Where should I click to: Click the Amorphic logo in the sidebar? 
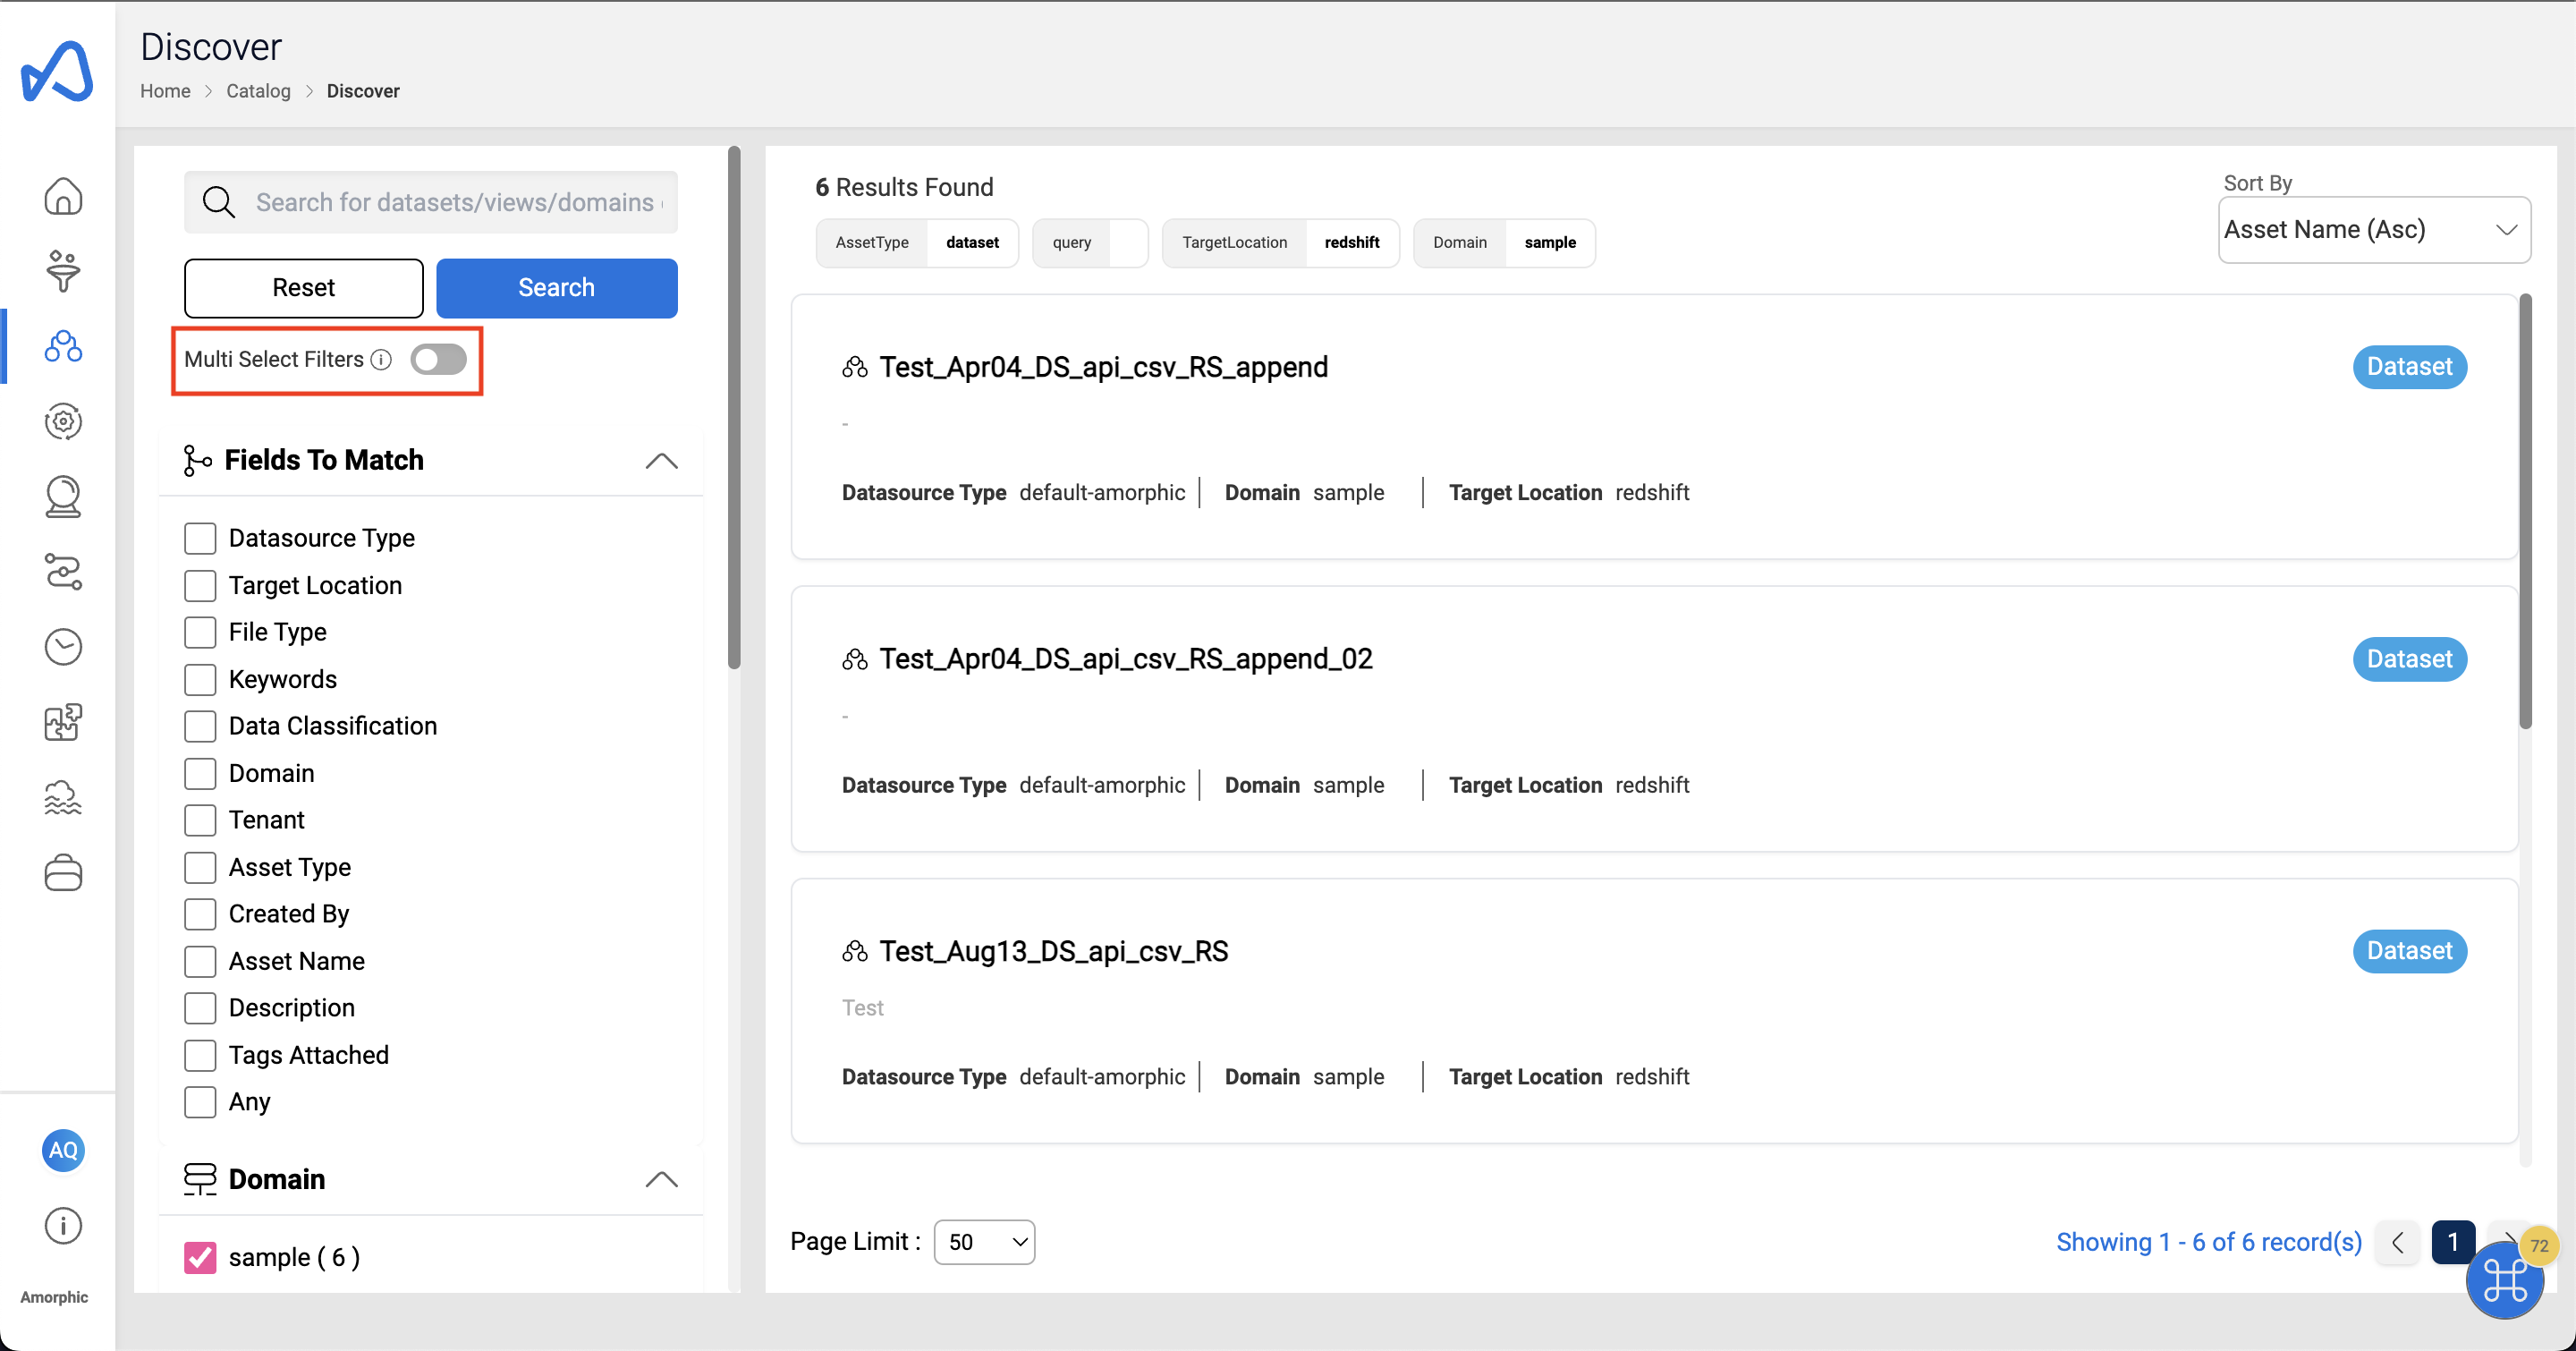(x=57, y=70)
